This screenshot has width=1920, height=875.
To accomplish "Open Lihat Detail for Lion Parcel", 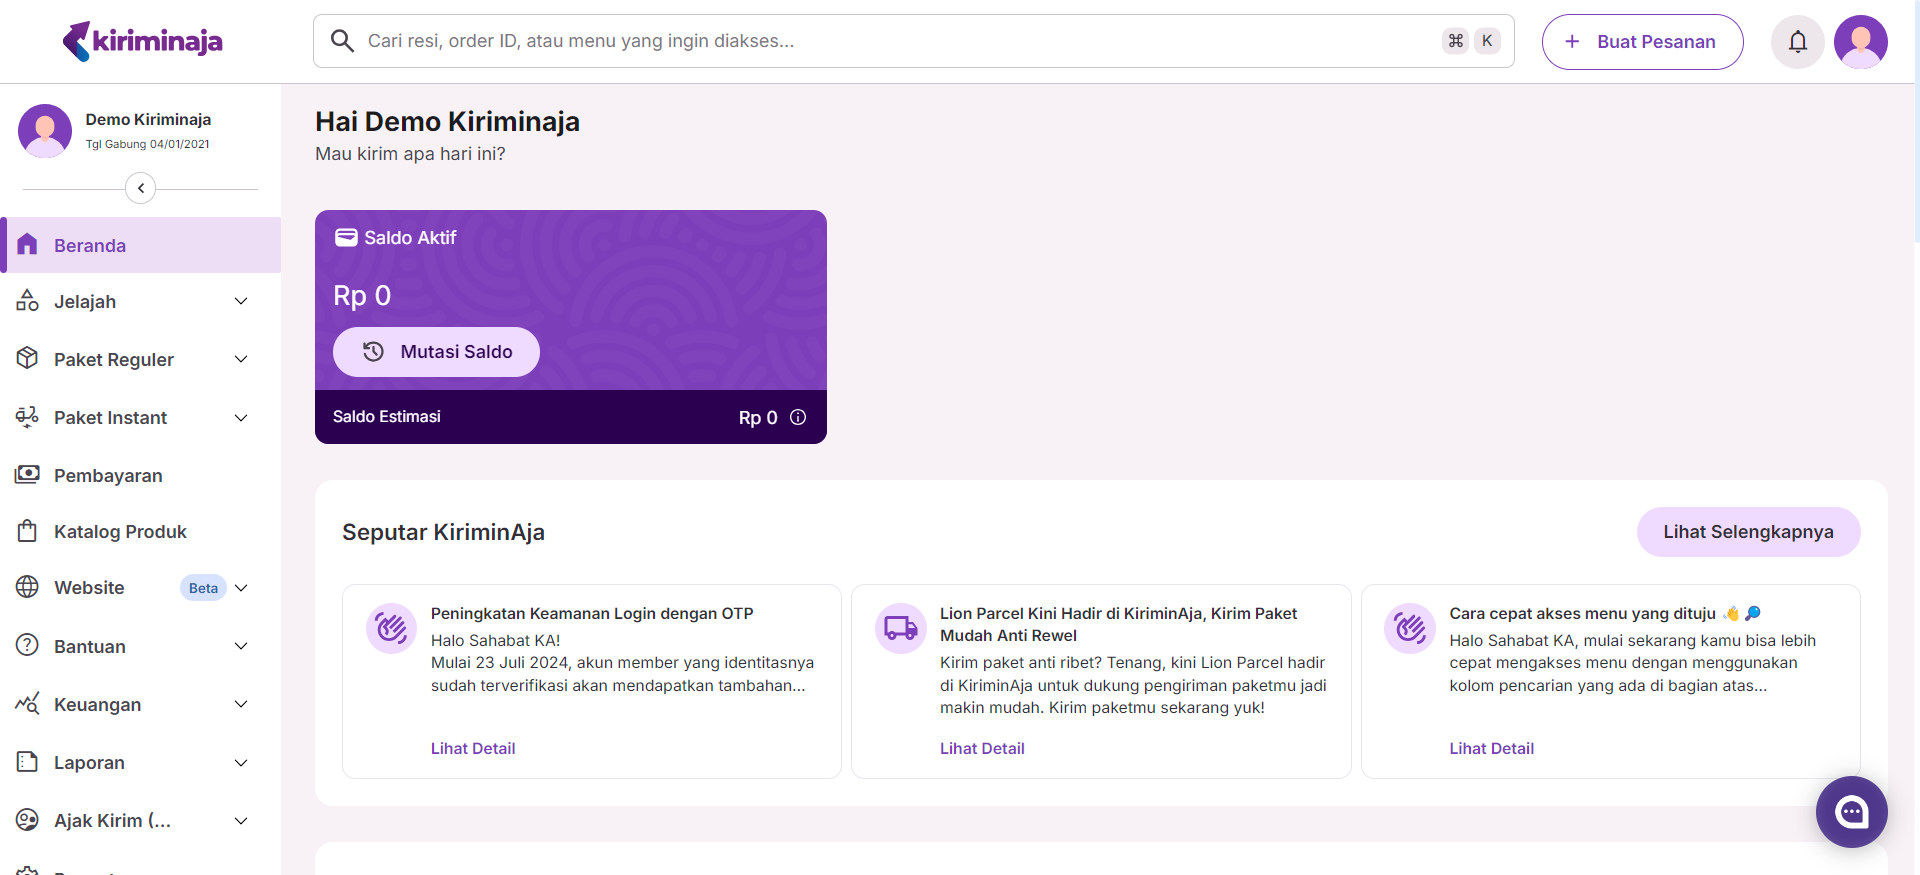I will pos(982,748).
